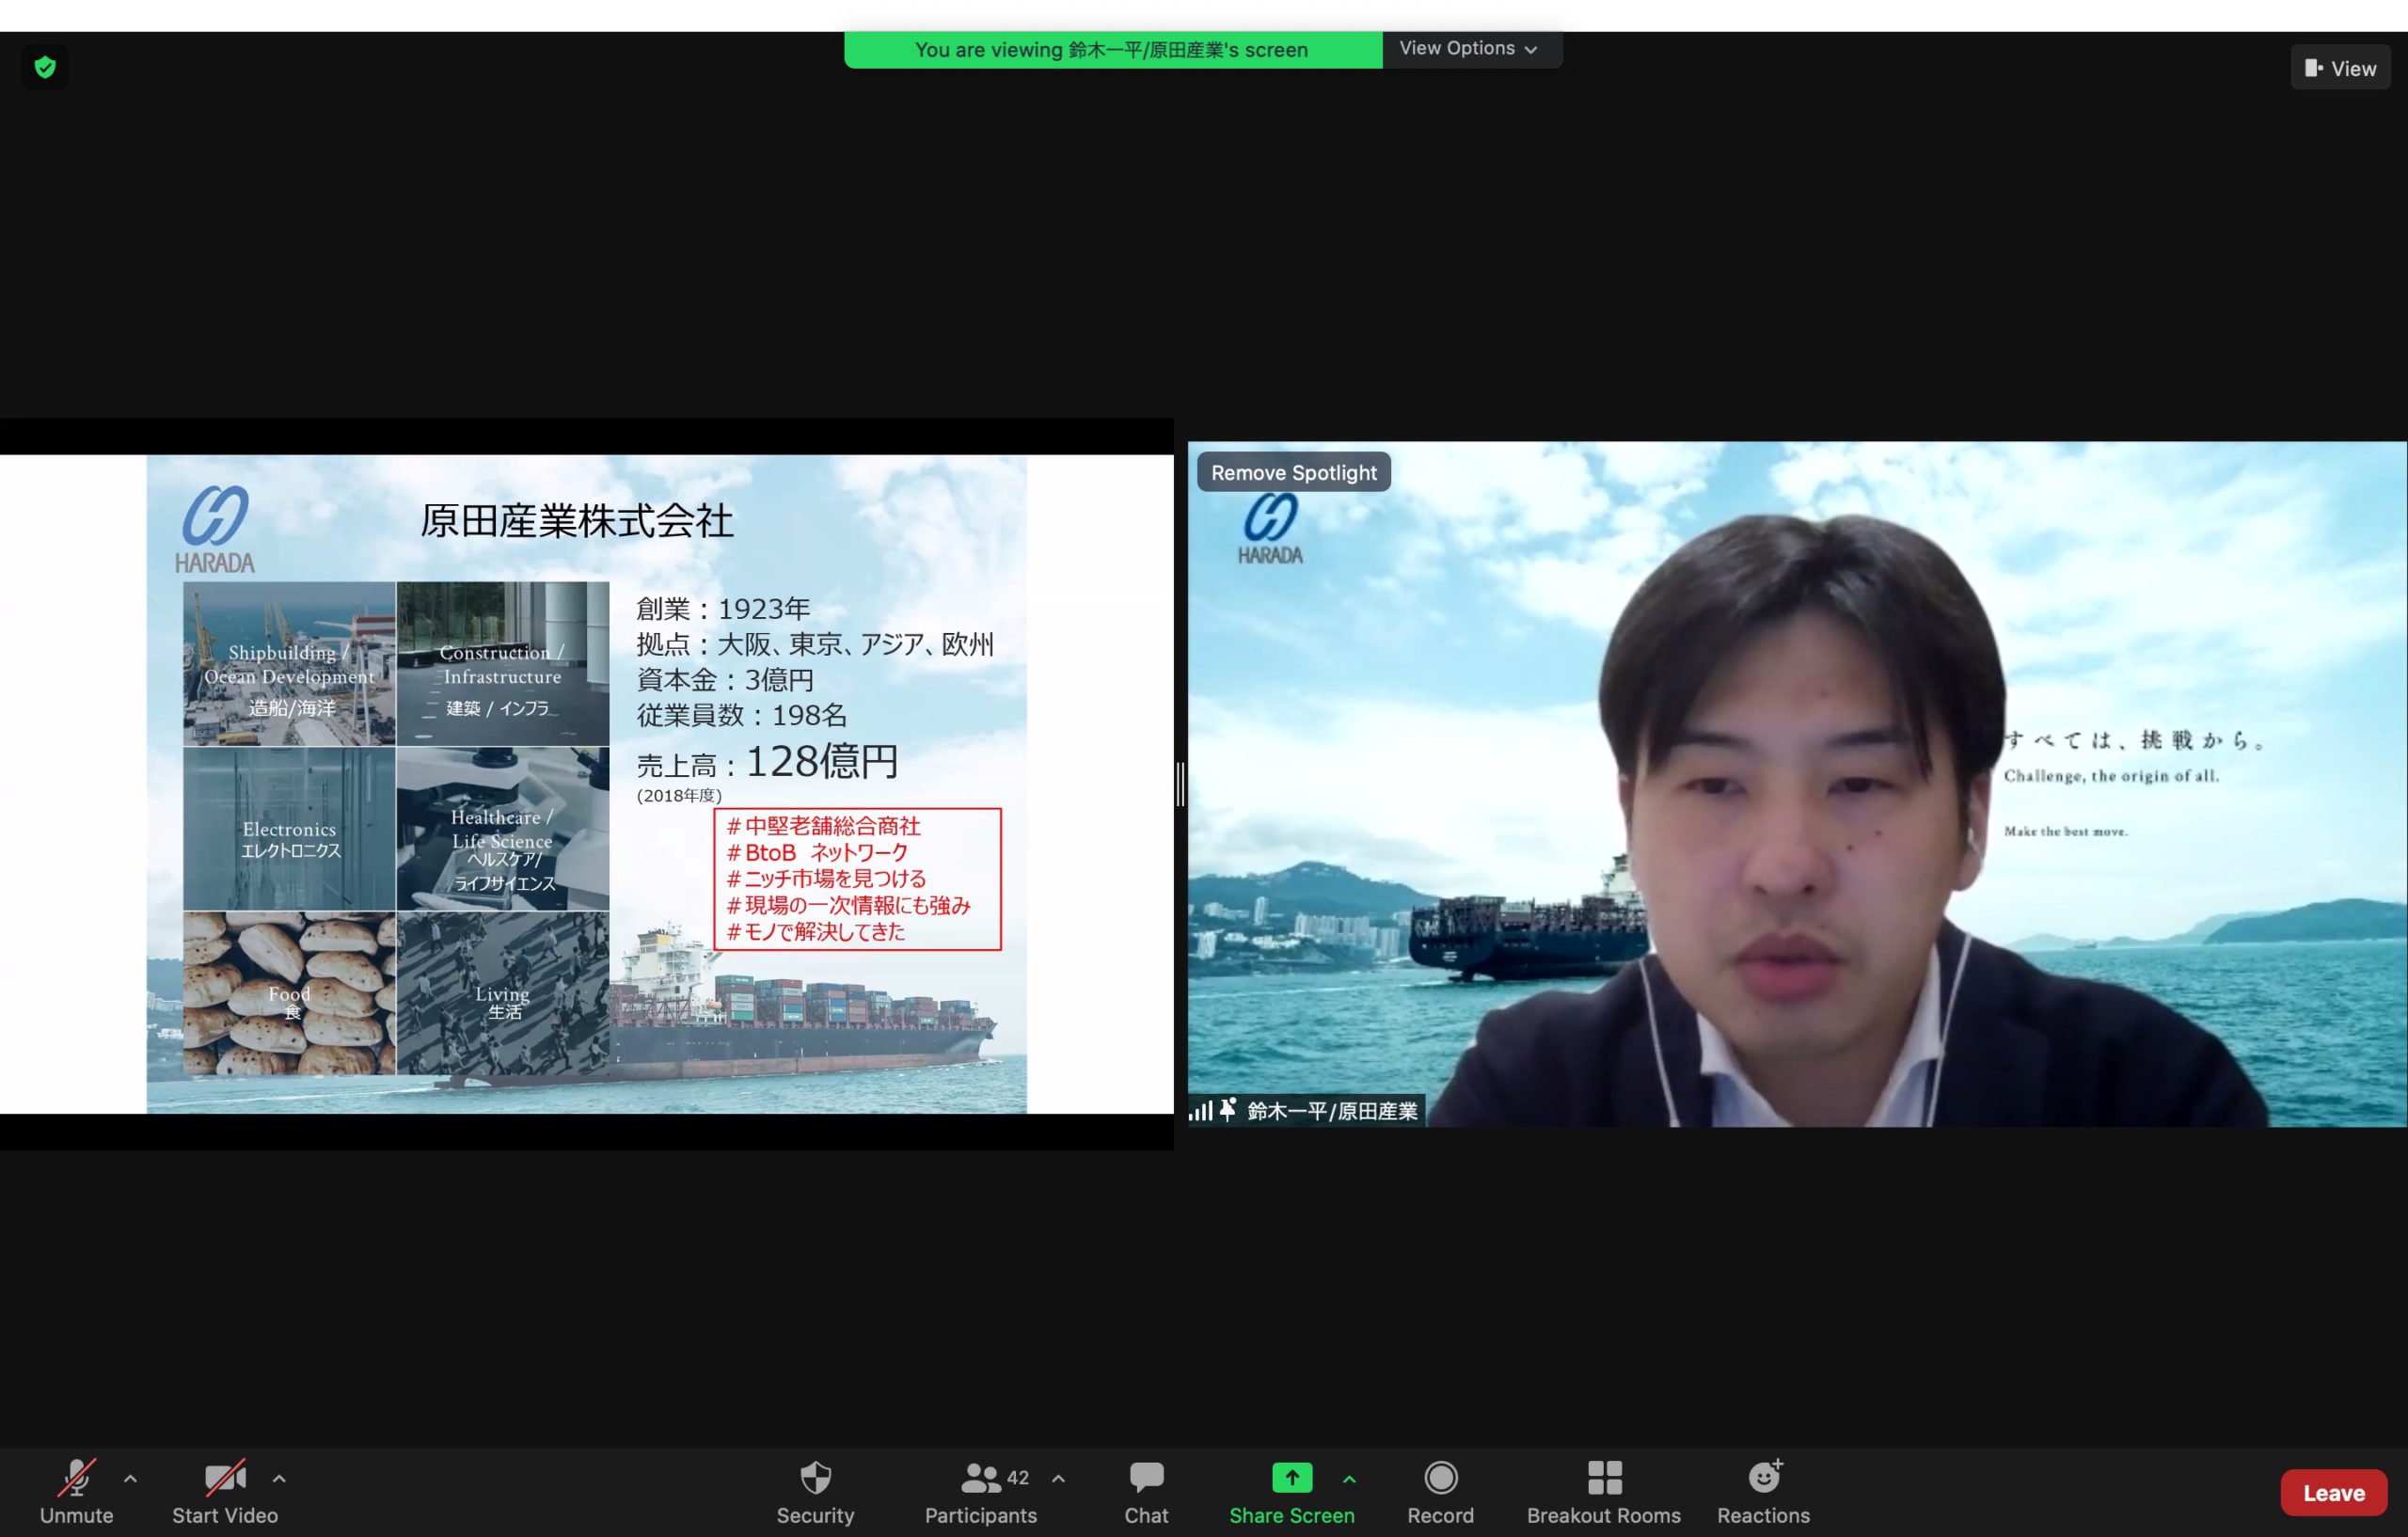2408x1537 pixels.
Task: Click the text 拠点：大阪、東京、アジア、欧州
Action: pyautogui.click(x=815, y=644)
